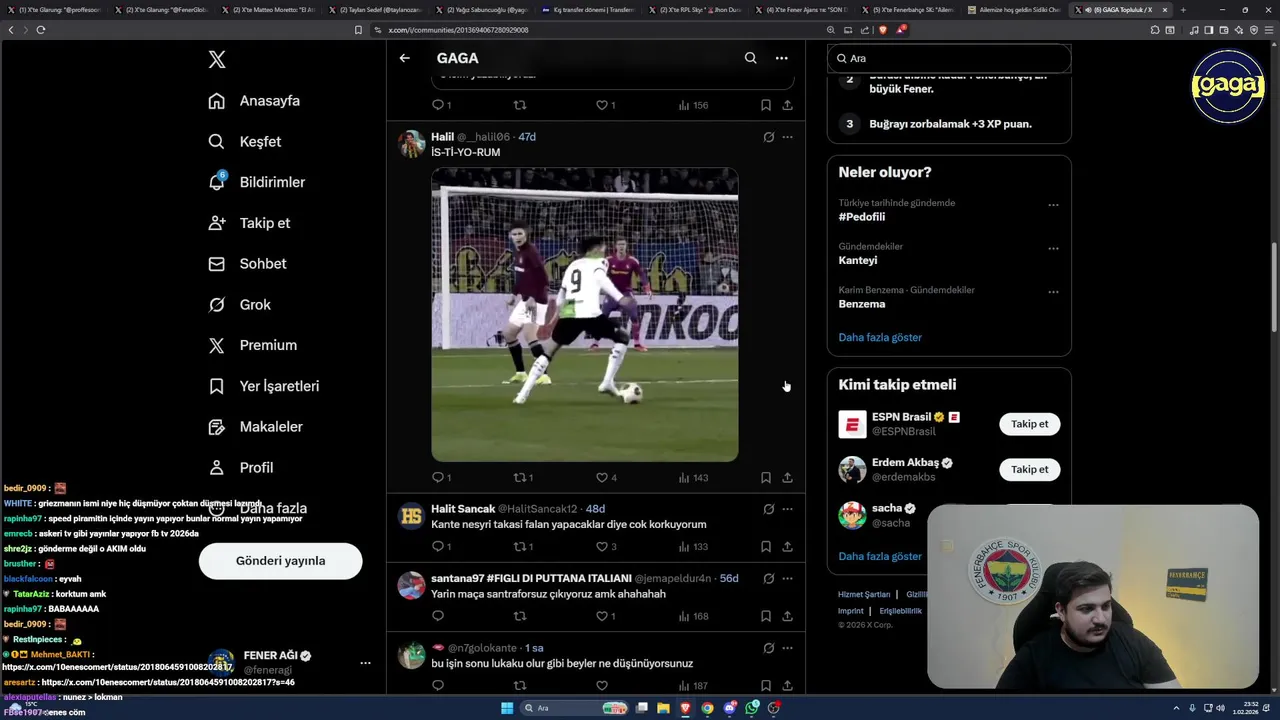This screenshot has height=720, width=1280.
Task: Open more menu on Halit Sancak's post
Action: tap(788, 509)
